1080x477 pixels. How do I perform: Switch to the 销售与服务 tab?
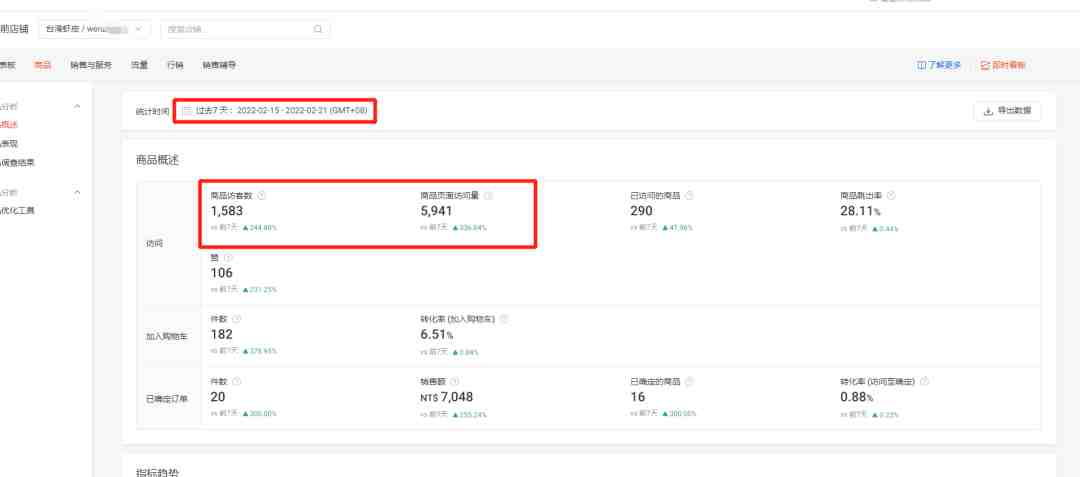pyautogui.click(x=91, y=65)
